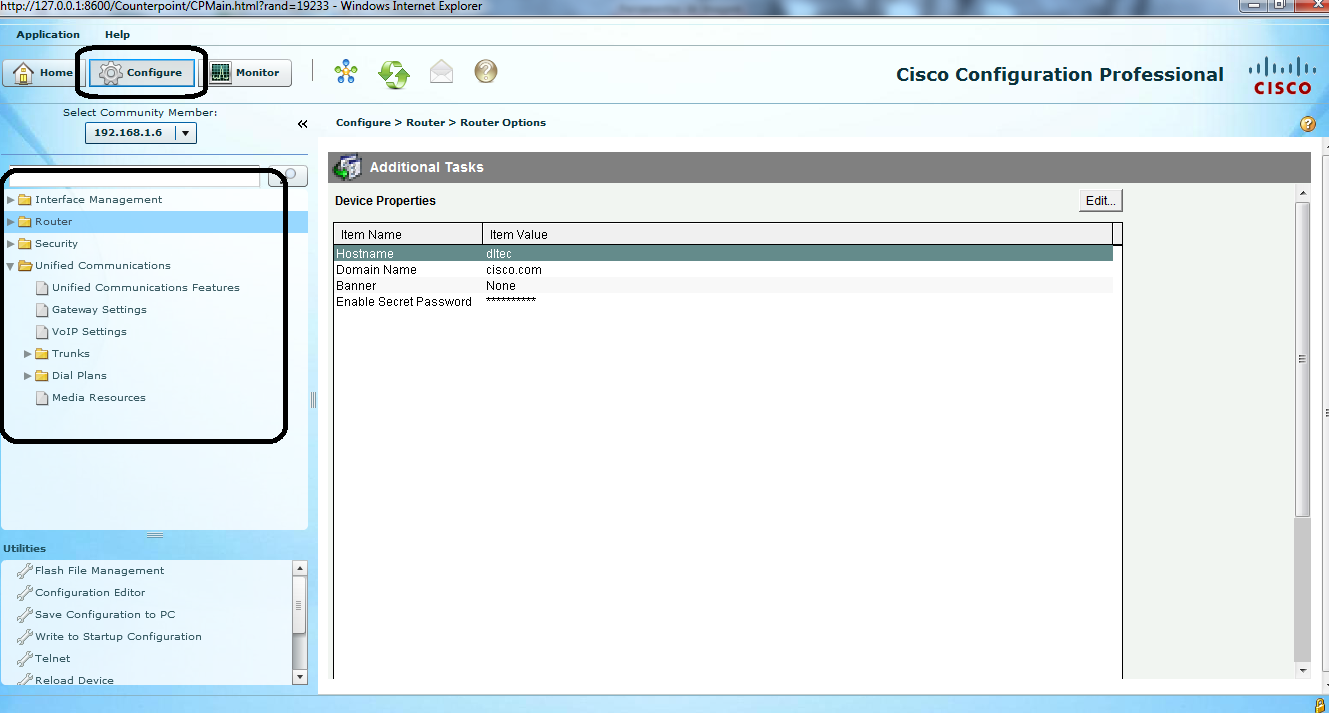Viewport: 1329px width, 713px height.
Task: Click the Telnet wrench icon
Action: (25, 659)
